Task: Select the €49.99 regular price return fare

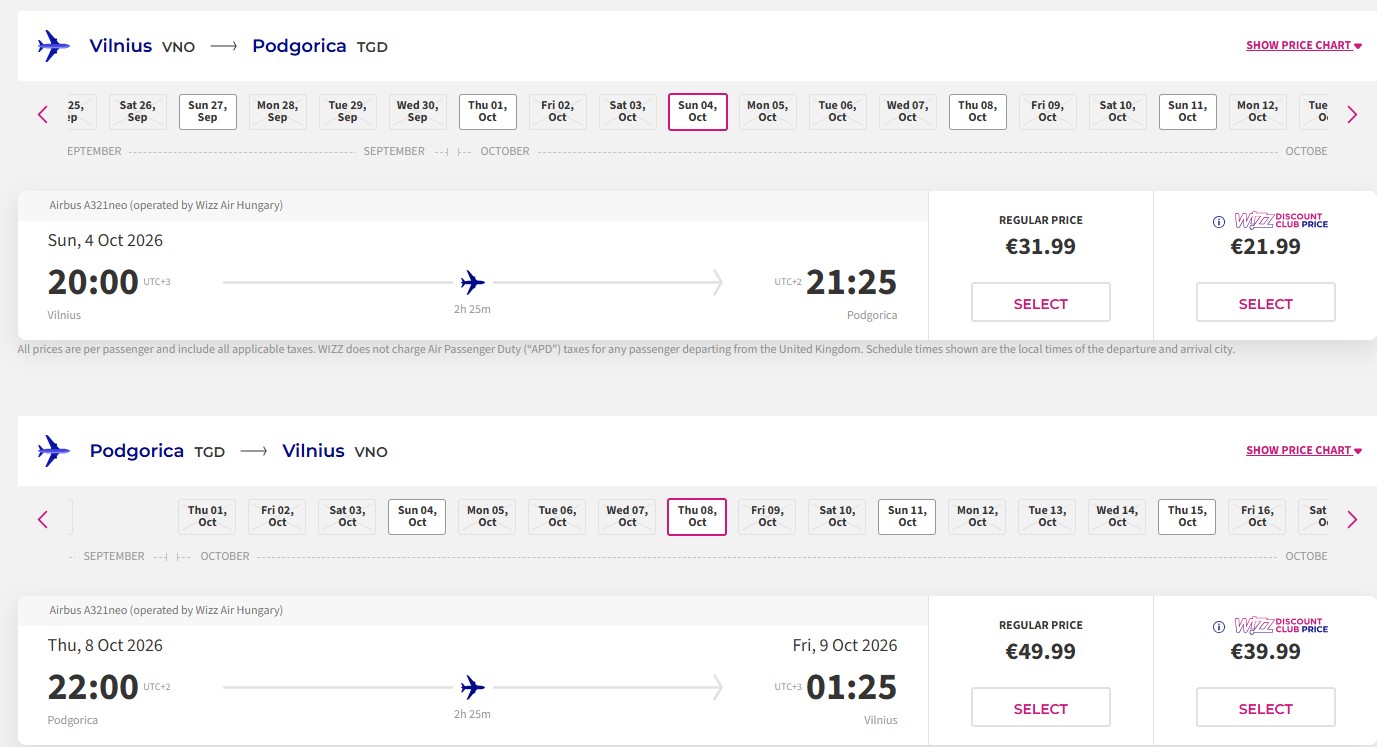Action: (x=1041, y=708)
